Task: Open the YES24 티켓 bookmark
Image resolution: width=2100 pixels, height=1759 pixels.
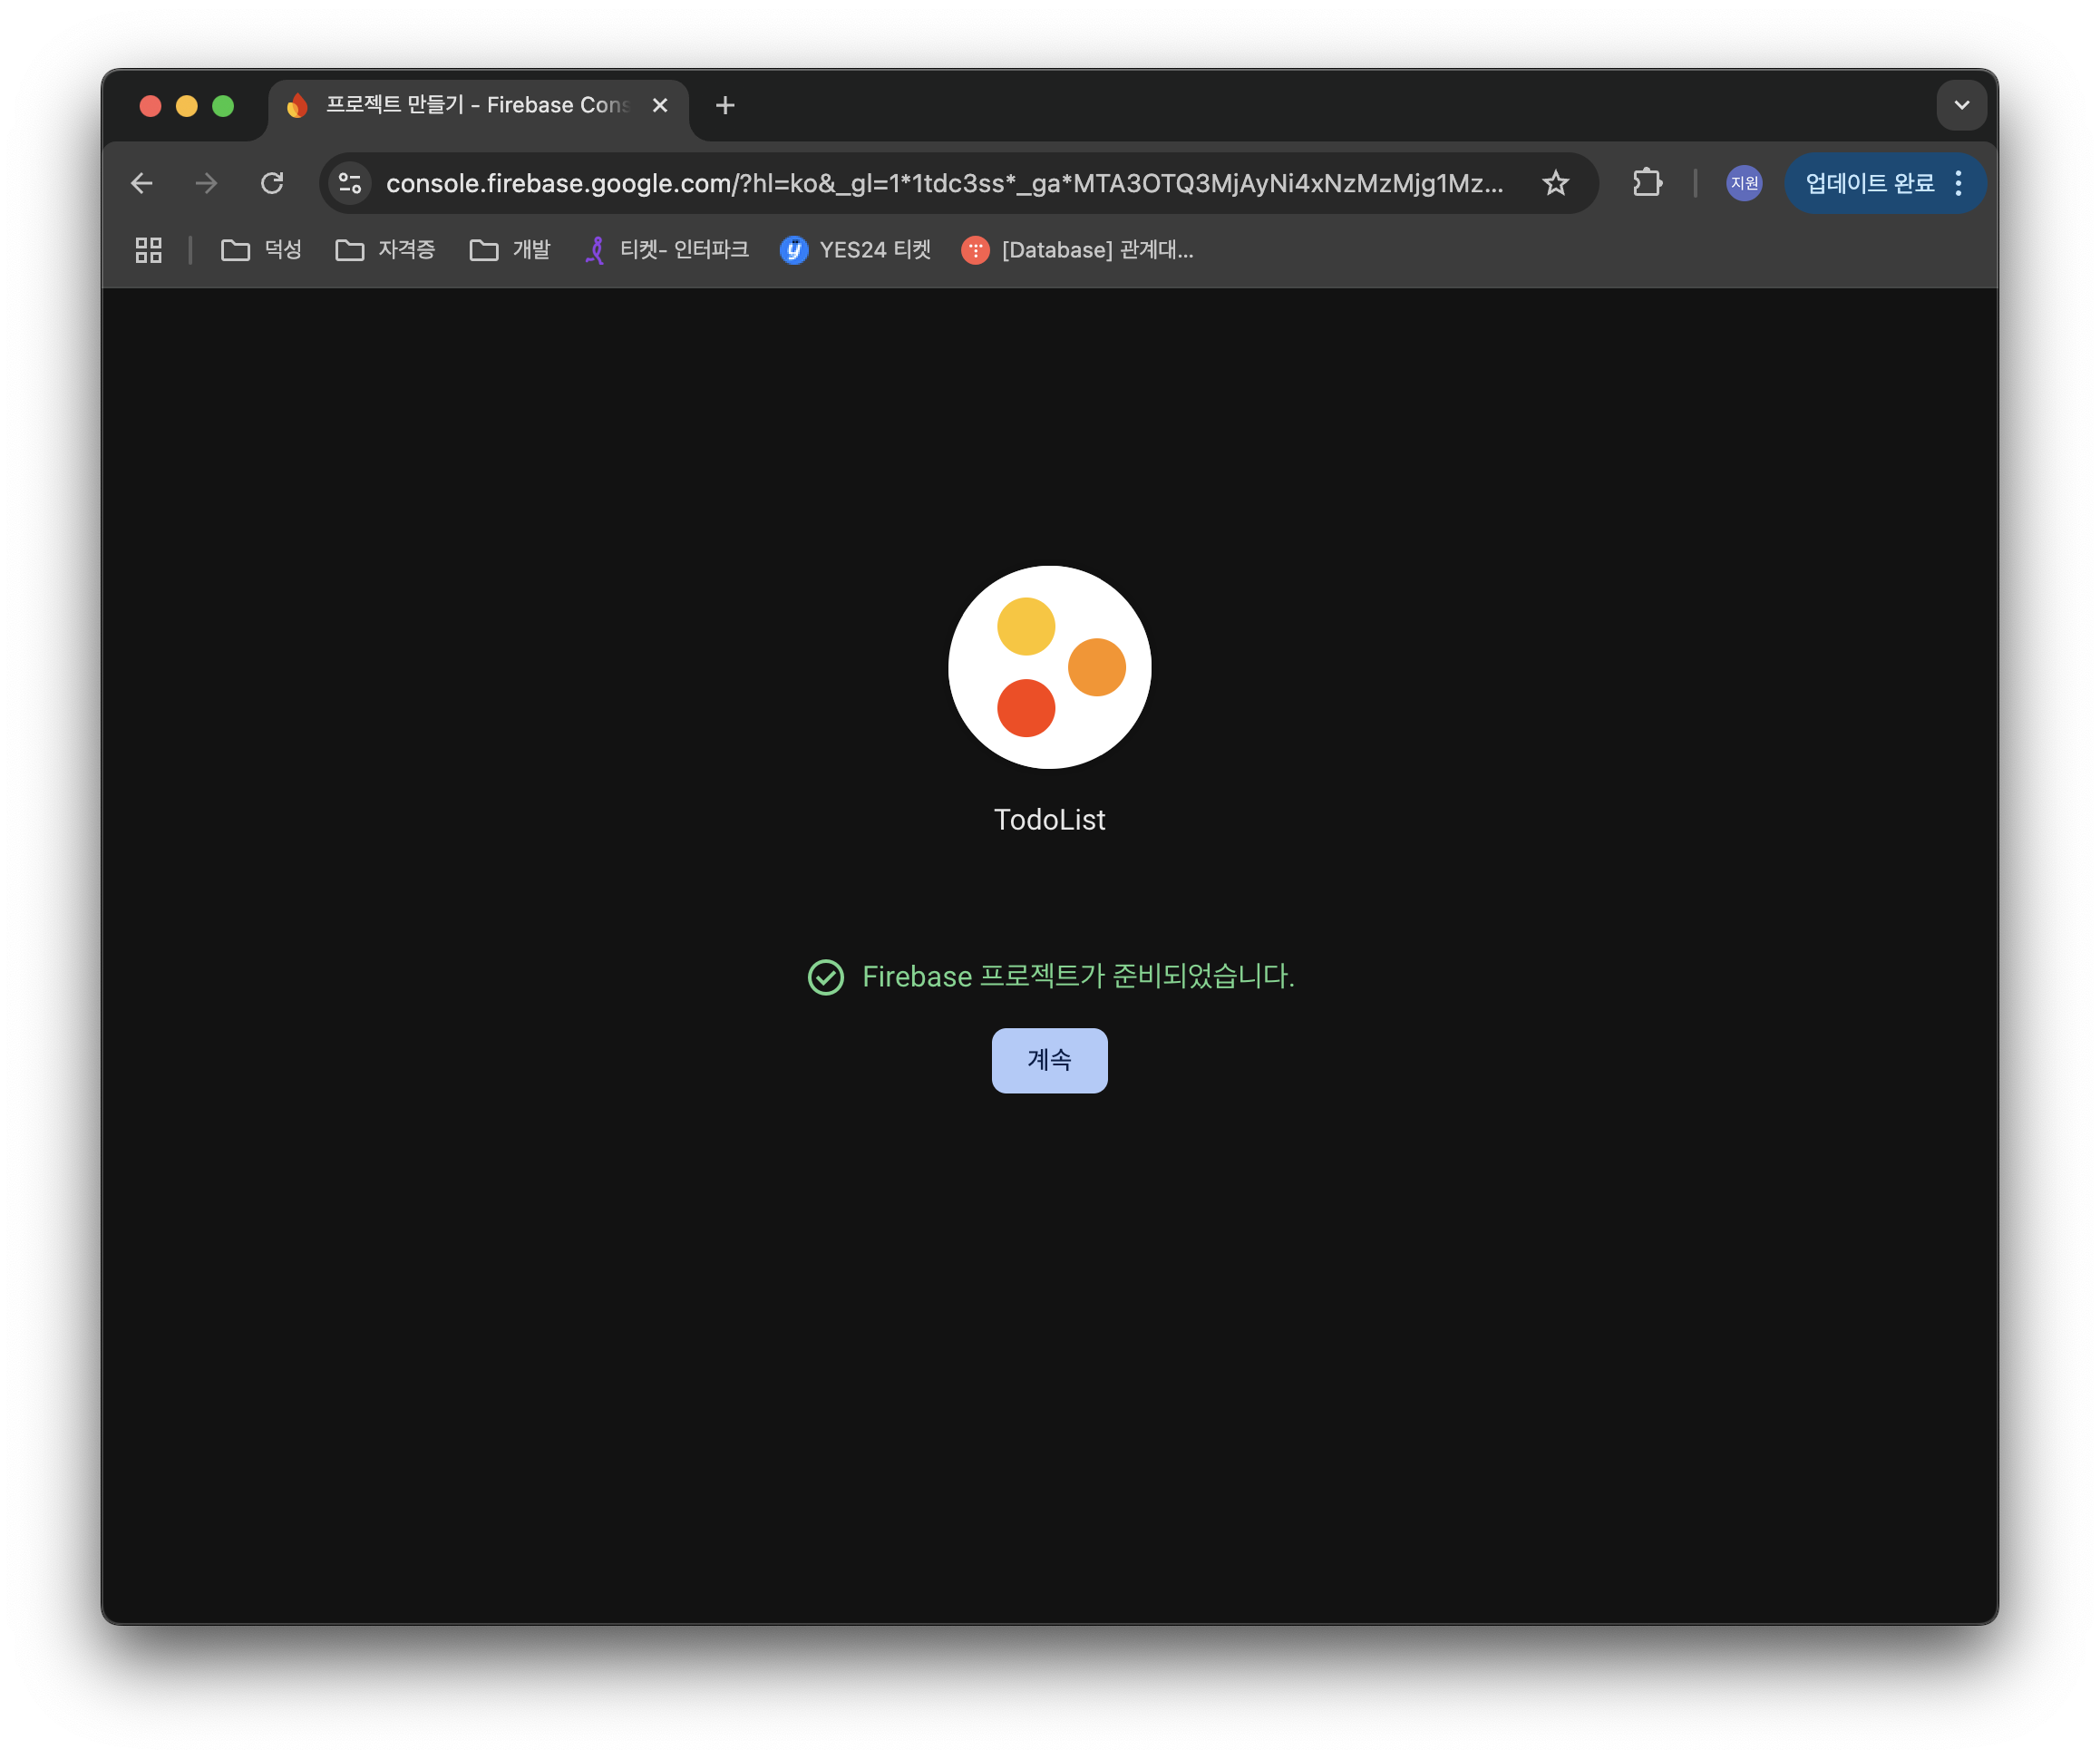Action: 856,250
